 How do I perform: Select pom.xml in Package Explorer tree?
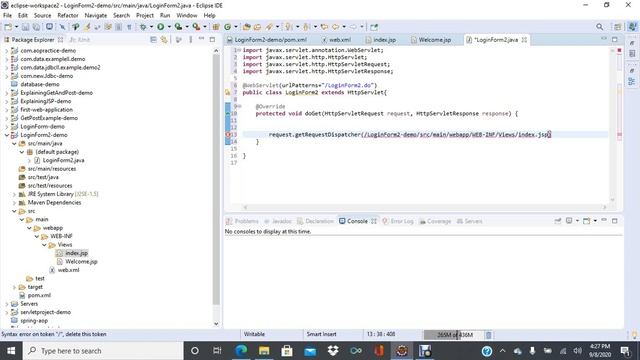click(39, 296)
